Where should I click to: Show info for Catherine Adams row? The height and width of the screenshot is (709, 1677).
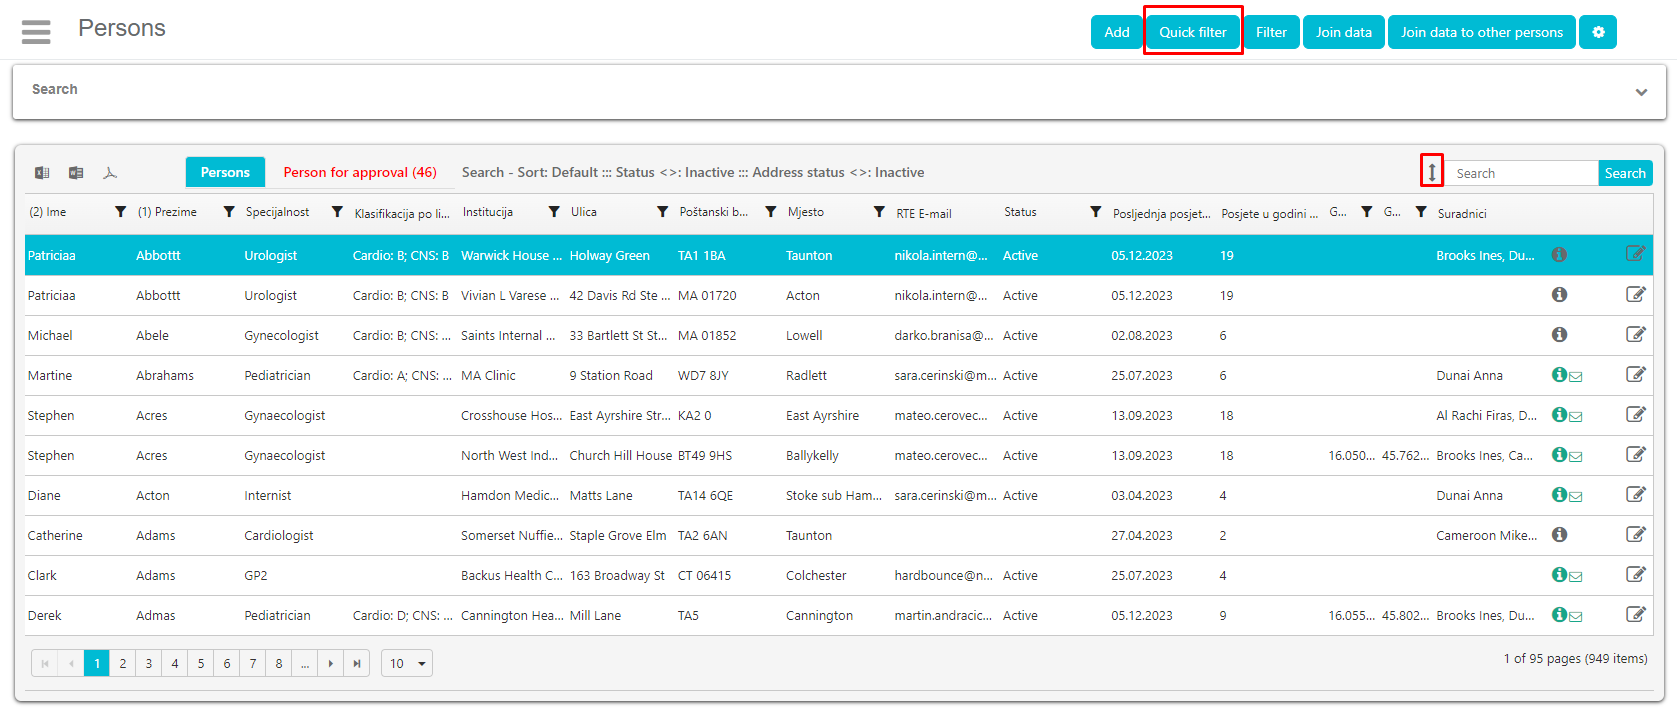click(1559, 535)
